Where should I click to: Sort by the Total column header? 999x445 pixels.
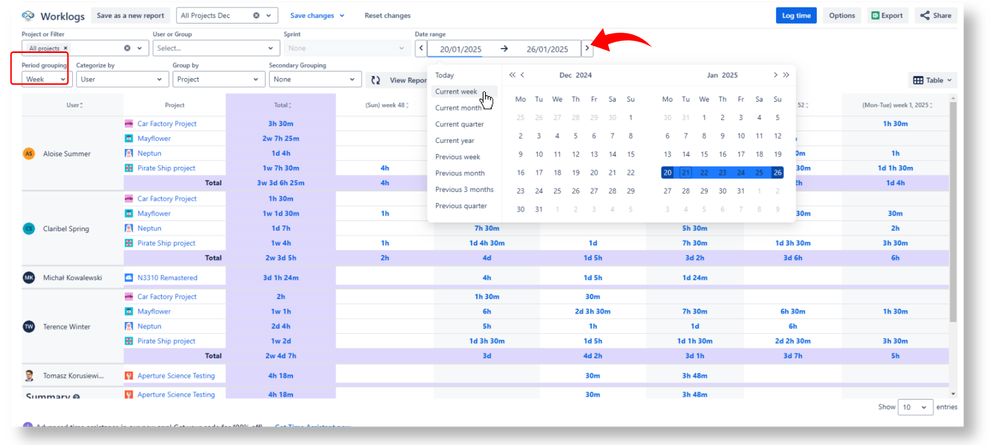[x=280, y=105]
